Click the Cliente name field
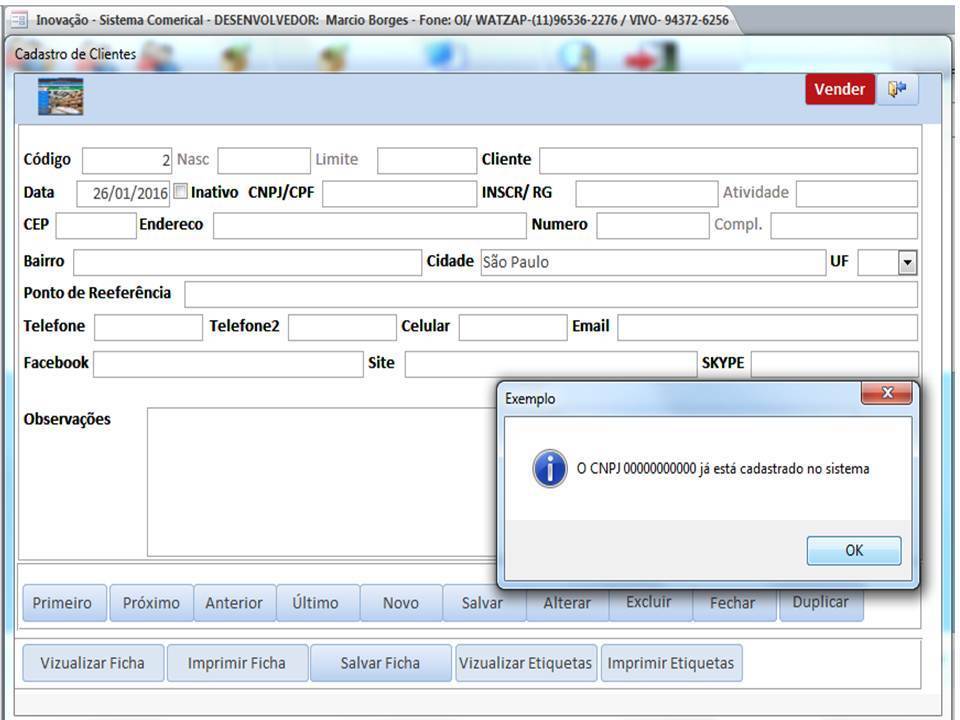 coord(729,160)
